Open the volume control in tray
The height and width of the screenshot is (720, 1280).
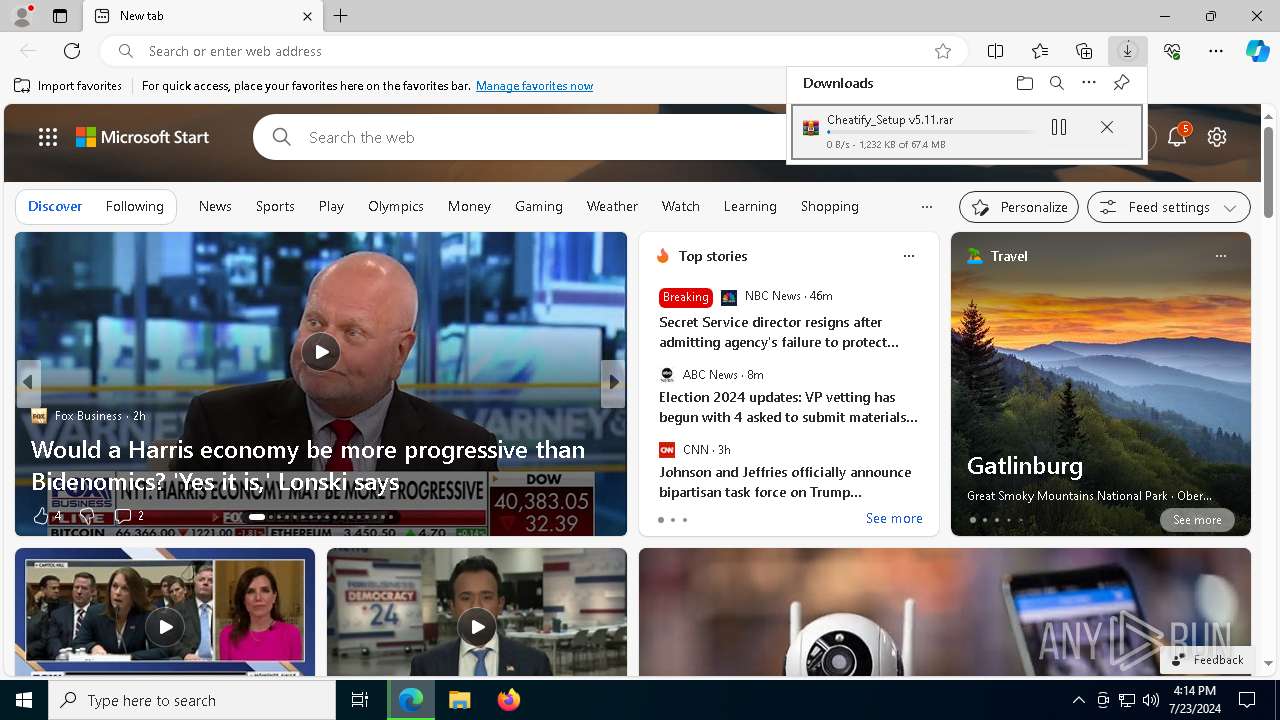(1150, 700)
